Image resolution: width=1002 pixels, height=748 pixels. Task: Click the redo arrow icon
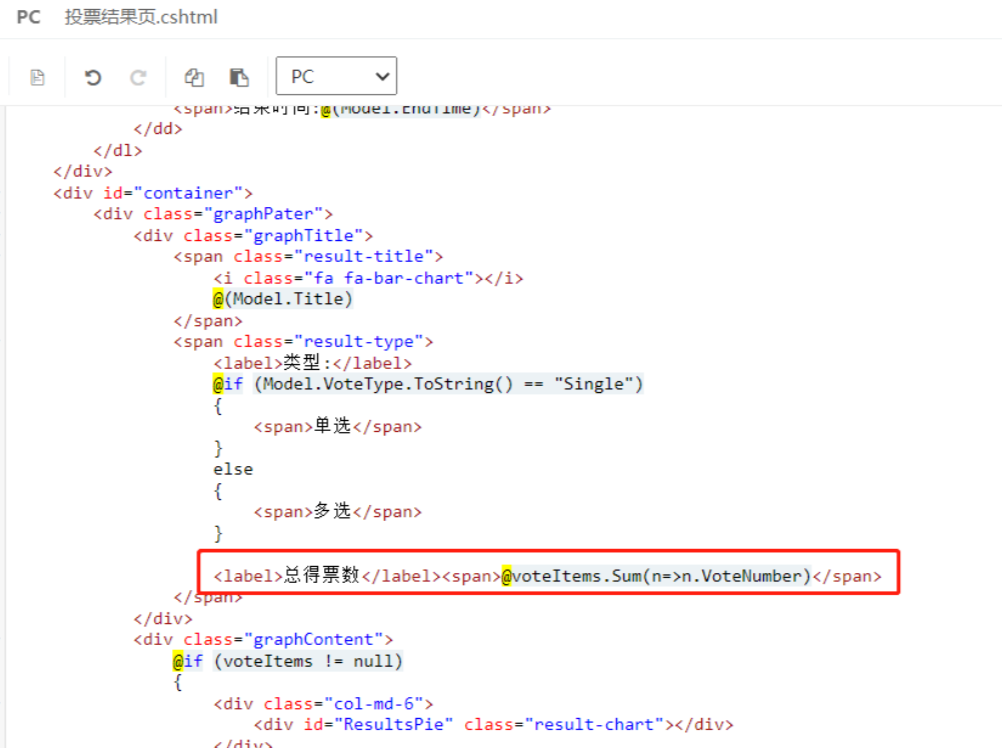(139, 77)
